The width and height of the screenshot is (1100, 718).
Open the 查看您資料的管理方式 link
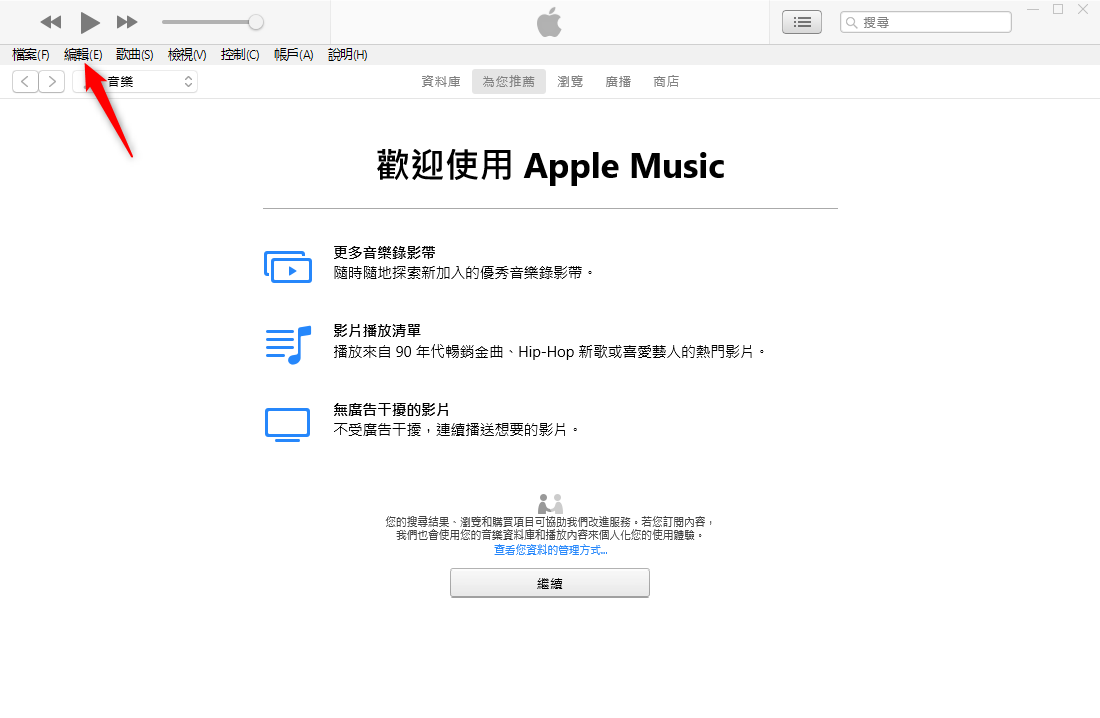tap(551, 550)
